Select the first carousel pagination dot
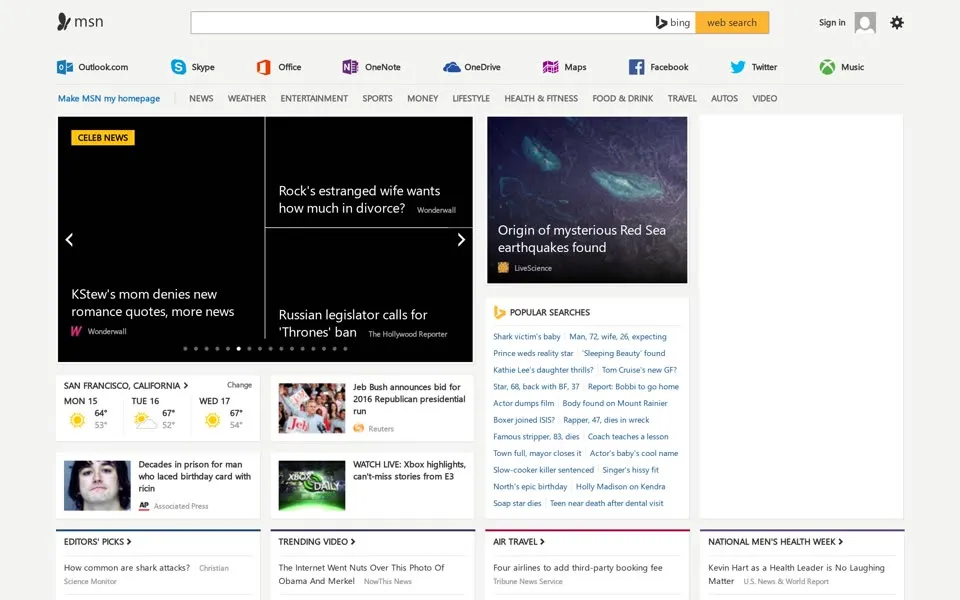 point(186,348)
